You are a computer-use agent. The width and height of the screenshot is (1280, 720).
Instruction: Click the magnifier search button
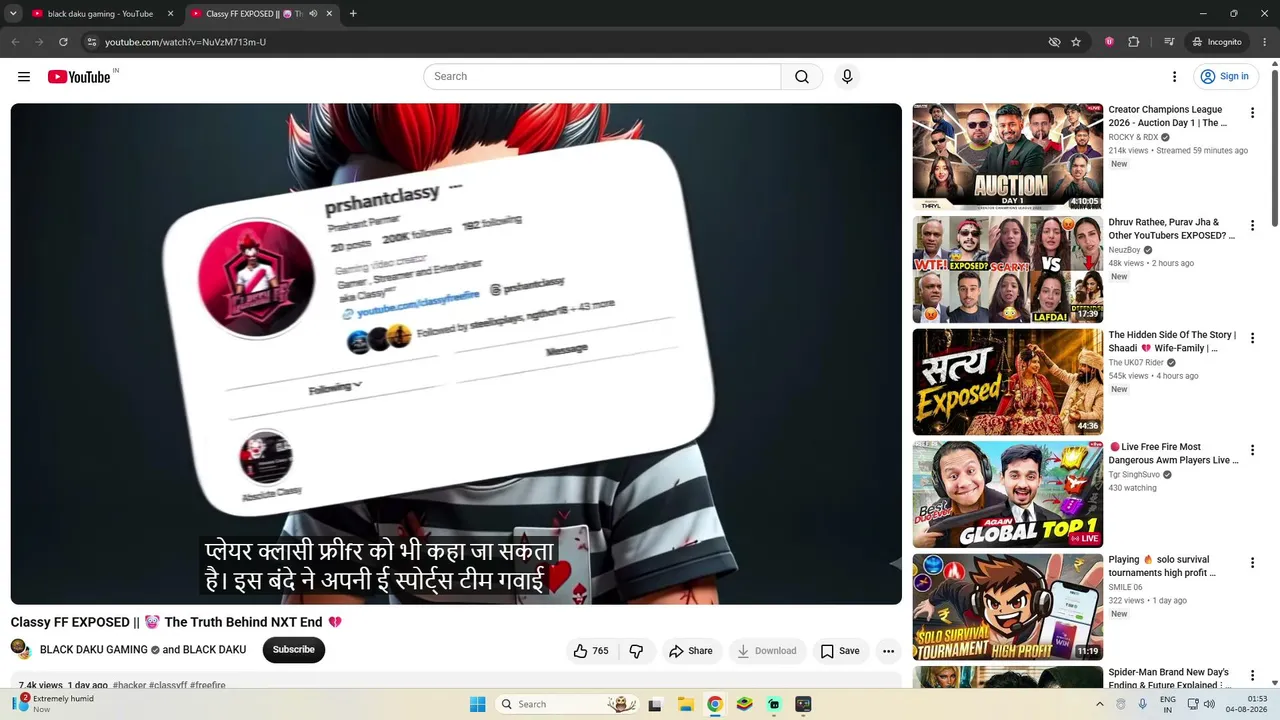click(x=802, y=77)
